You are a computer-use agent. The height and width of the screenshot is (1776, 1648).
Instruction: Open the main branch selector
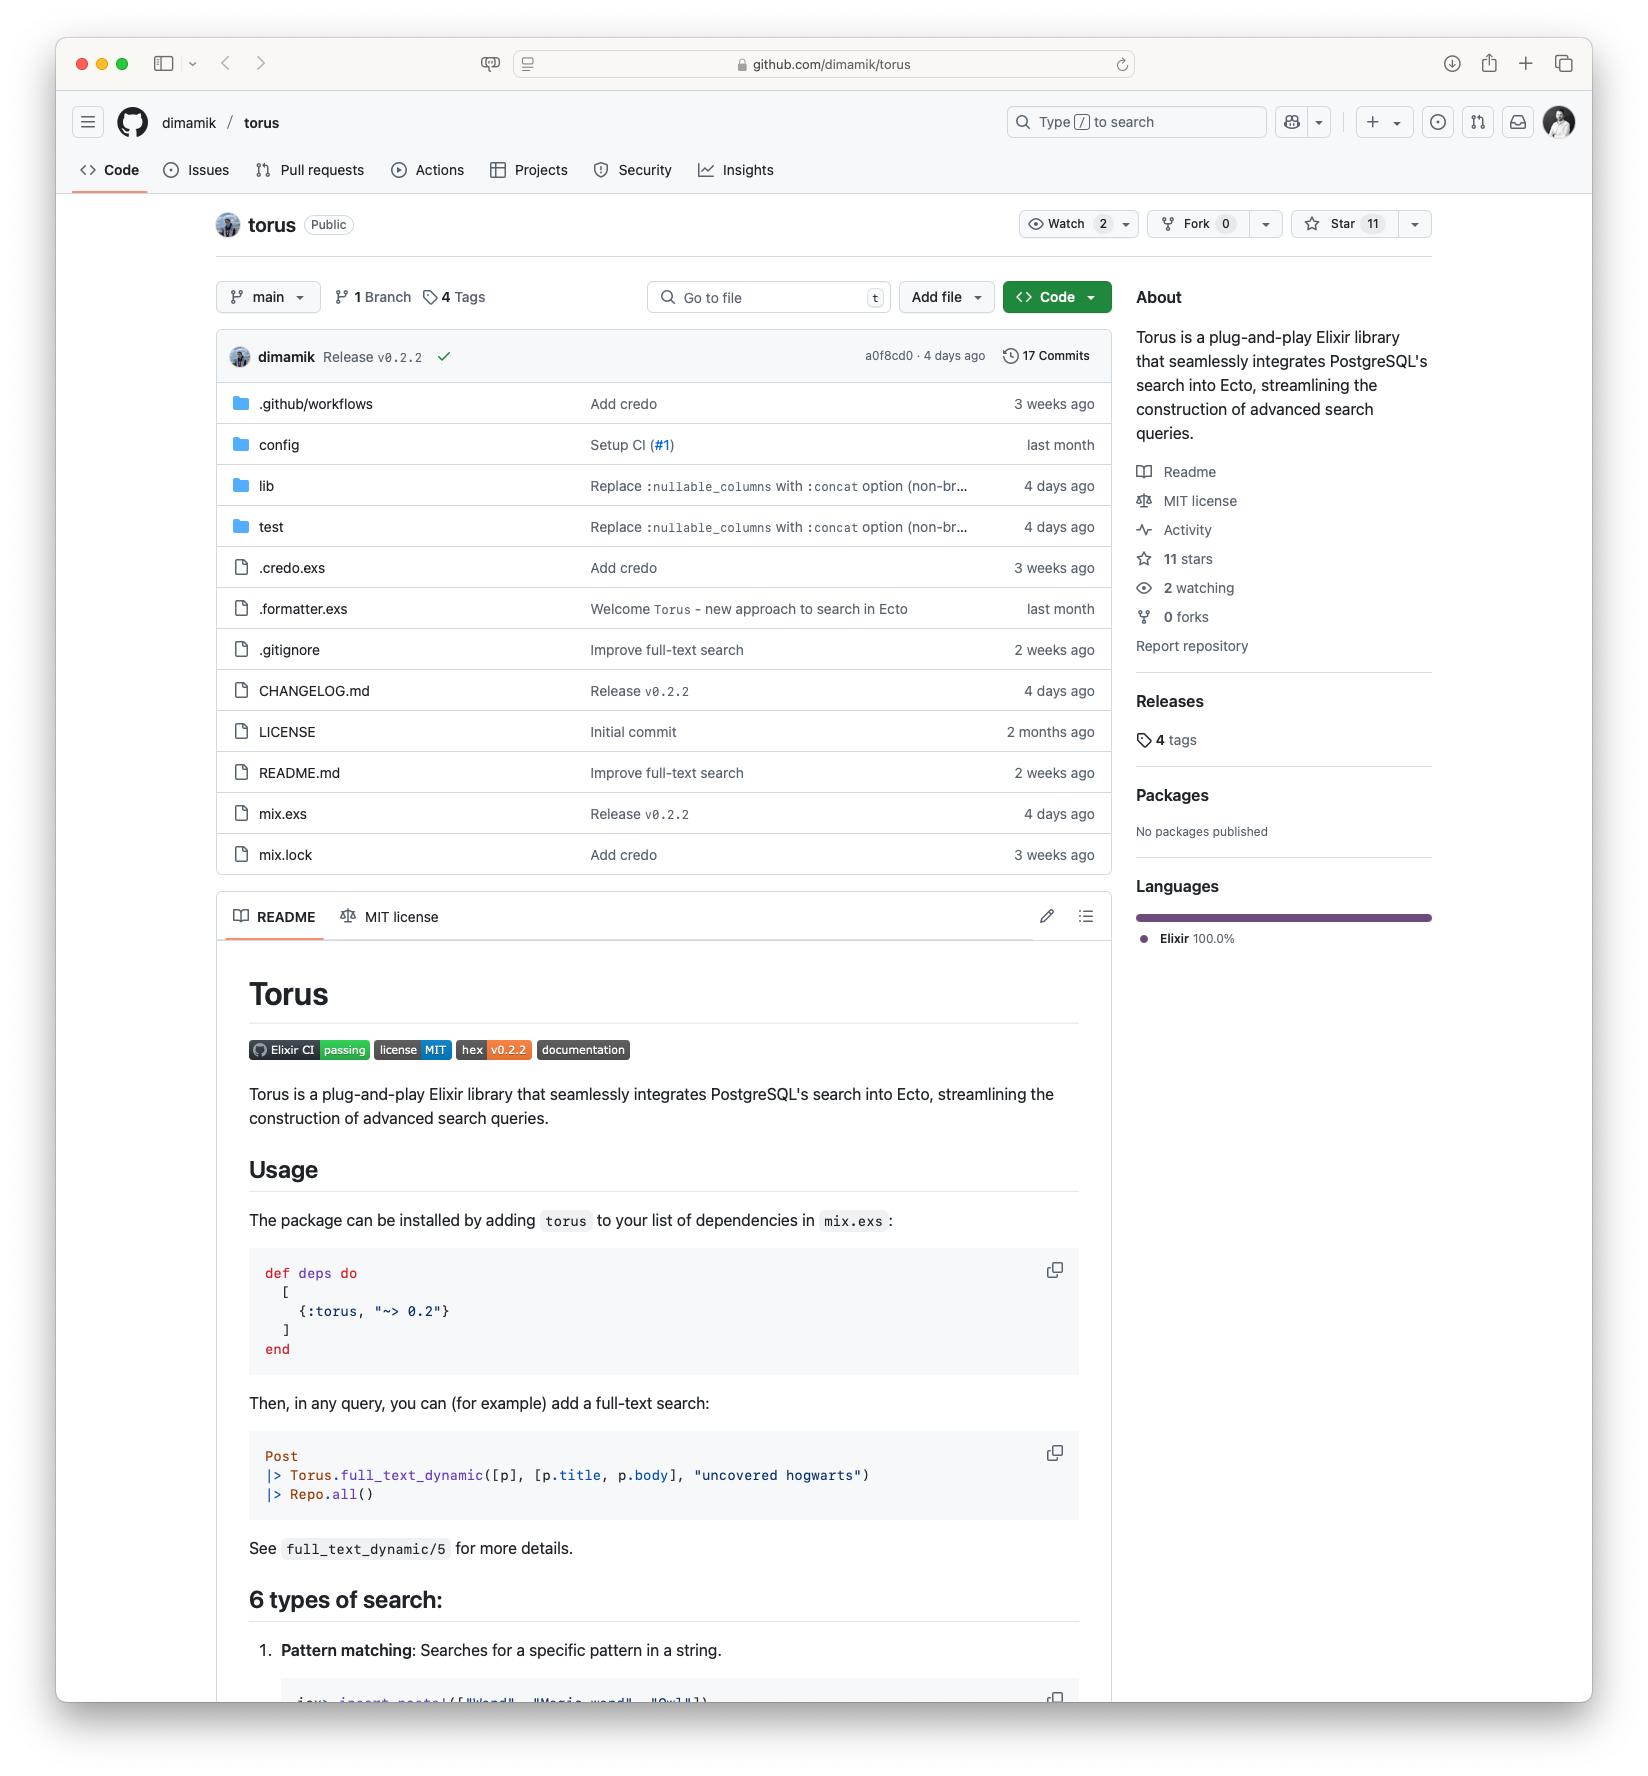[x=267, y=297]
